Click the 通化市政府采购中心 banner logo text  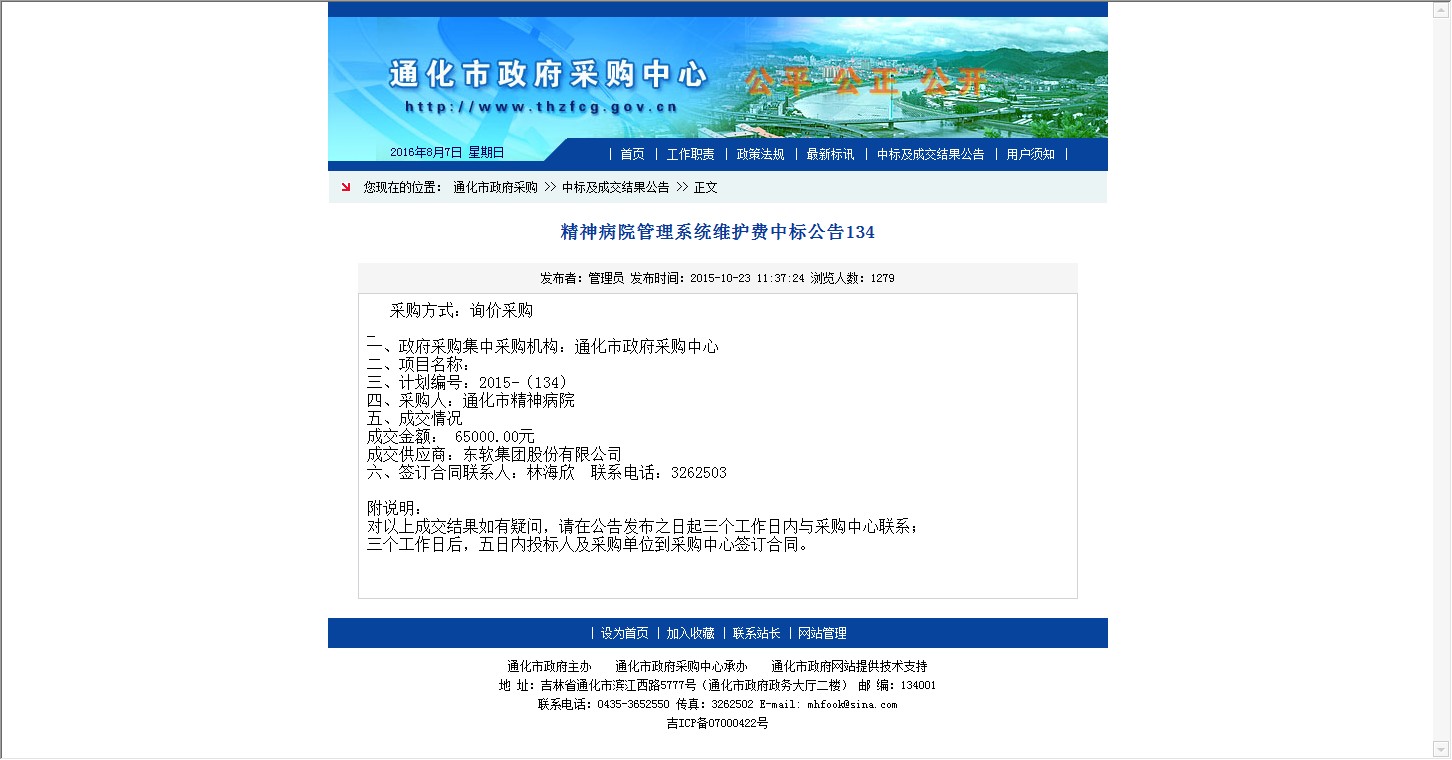point(547,74)
